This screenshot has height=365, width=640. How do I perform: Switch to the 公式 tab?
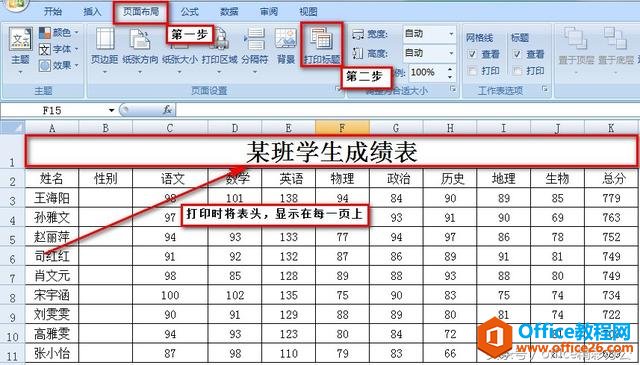coord(190,11)
